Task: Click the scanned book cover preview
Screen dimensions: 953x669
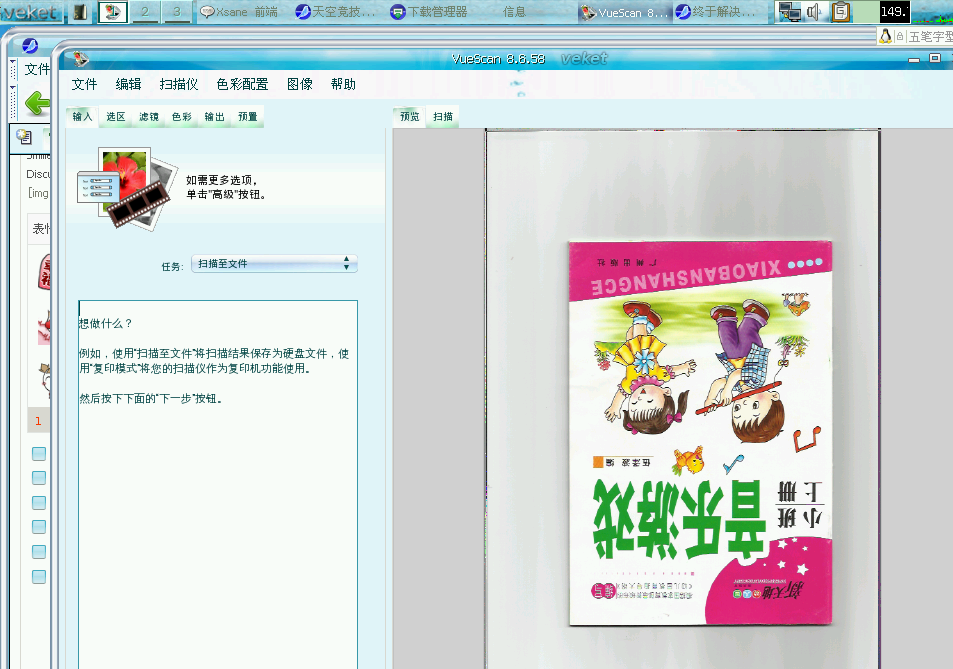Action: 700,433
